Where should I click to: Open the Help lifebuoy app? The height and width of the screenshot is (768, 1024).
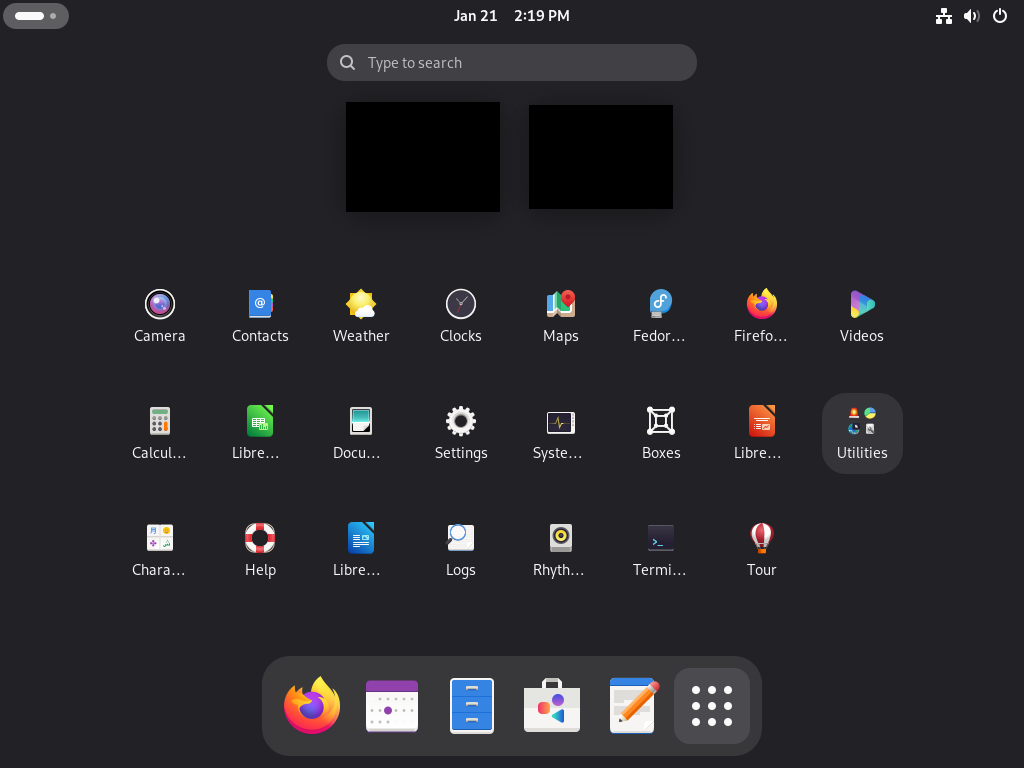(260, 550)
